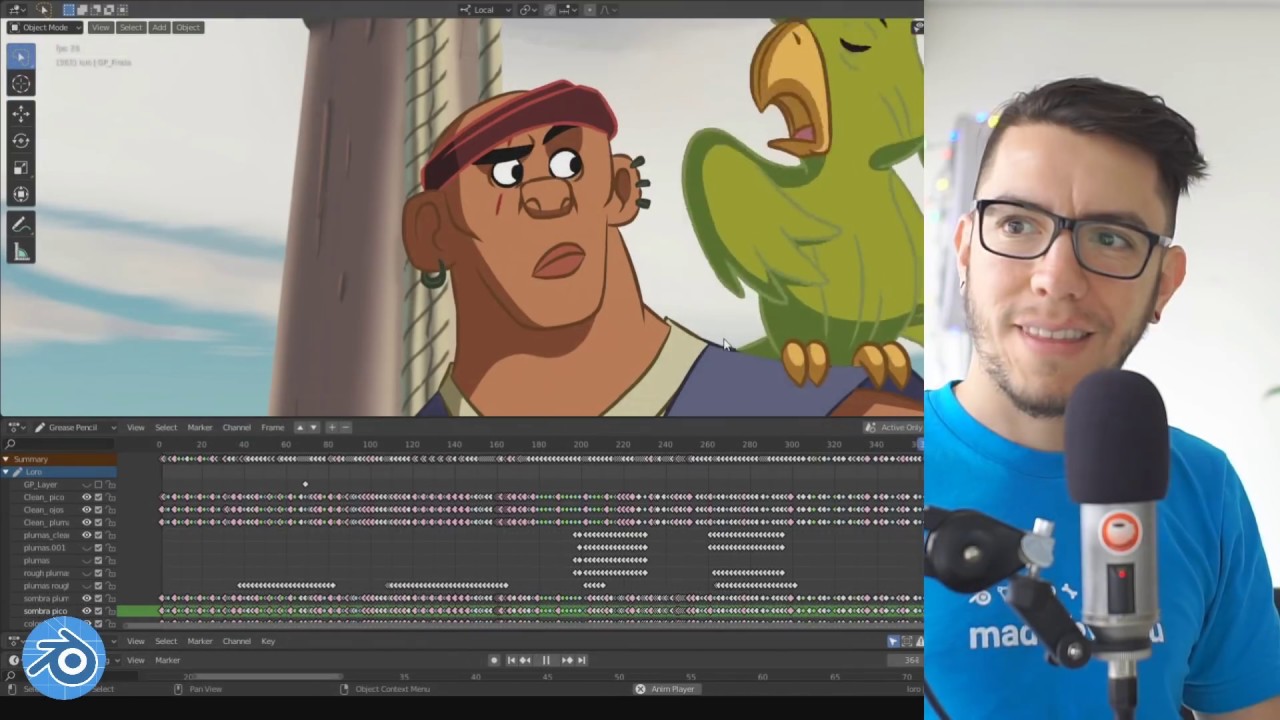Collapse the Loro channel group

click(x=5, y=472)
